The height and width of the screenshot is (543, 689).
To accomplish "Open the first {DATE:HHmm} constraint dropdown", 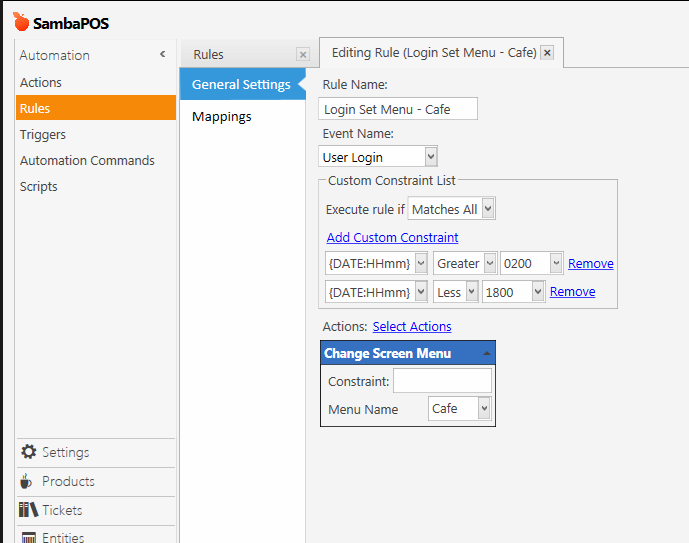I will point(421,263).
